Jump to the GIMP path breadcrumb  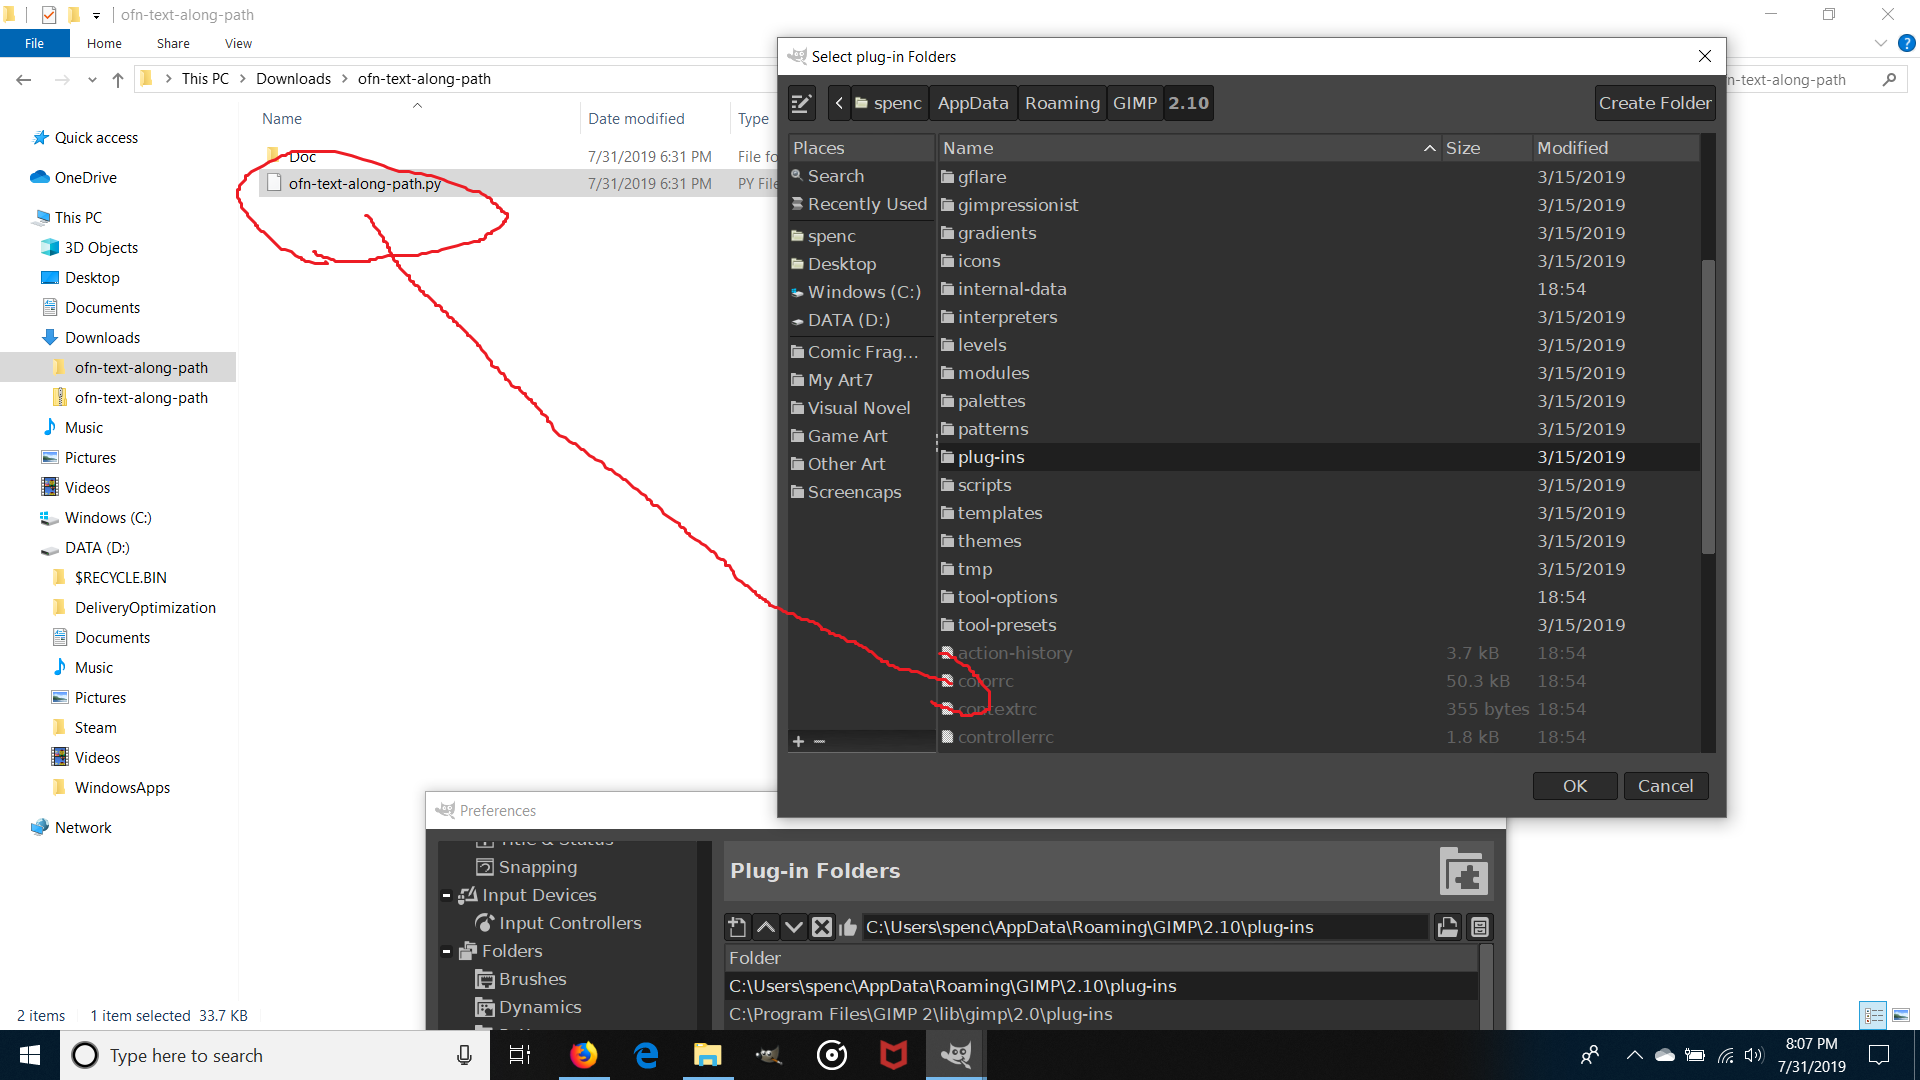point(1135,103)
